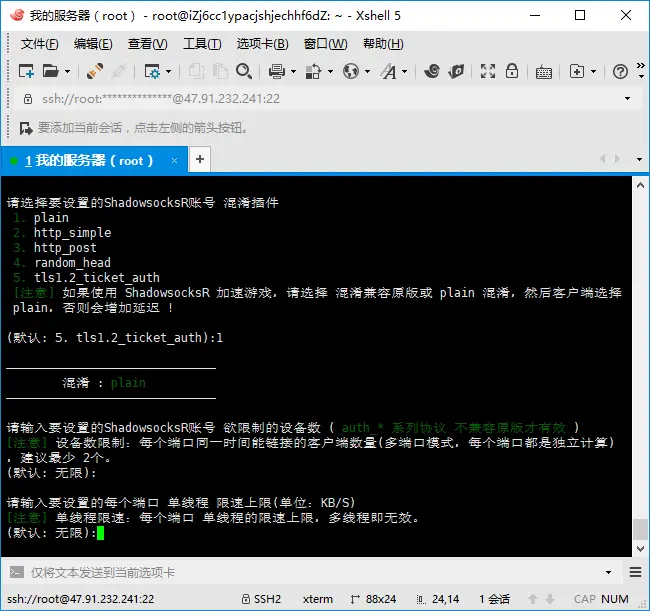The width and height of the screenshot is (650, 611).
Task: Click the Open session folder icon
Action: click(51, 71)
